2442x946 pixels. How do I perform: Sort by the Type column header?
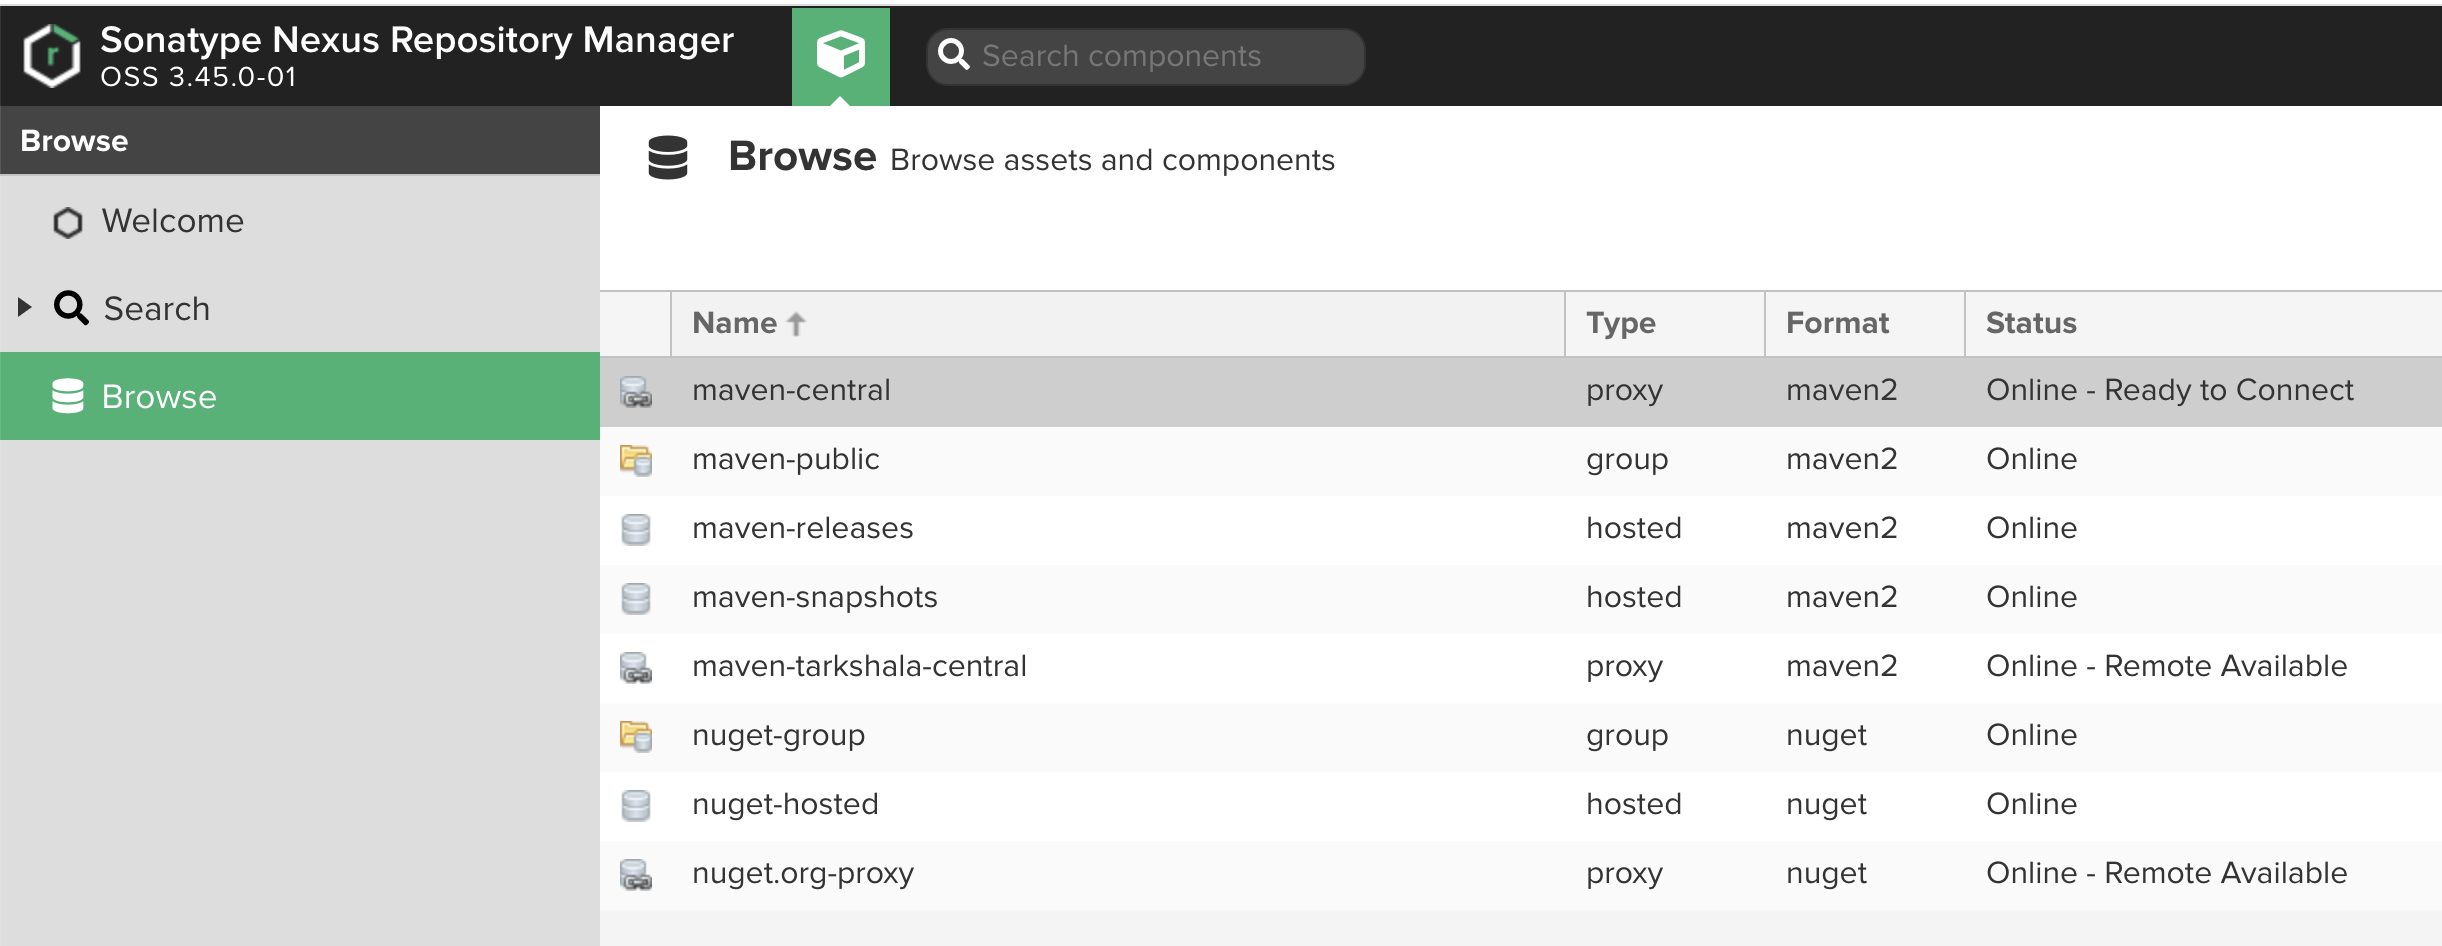click(1665, 323)
